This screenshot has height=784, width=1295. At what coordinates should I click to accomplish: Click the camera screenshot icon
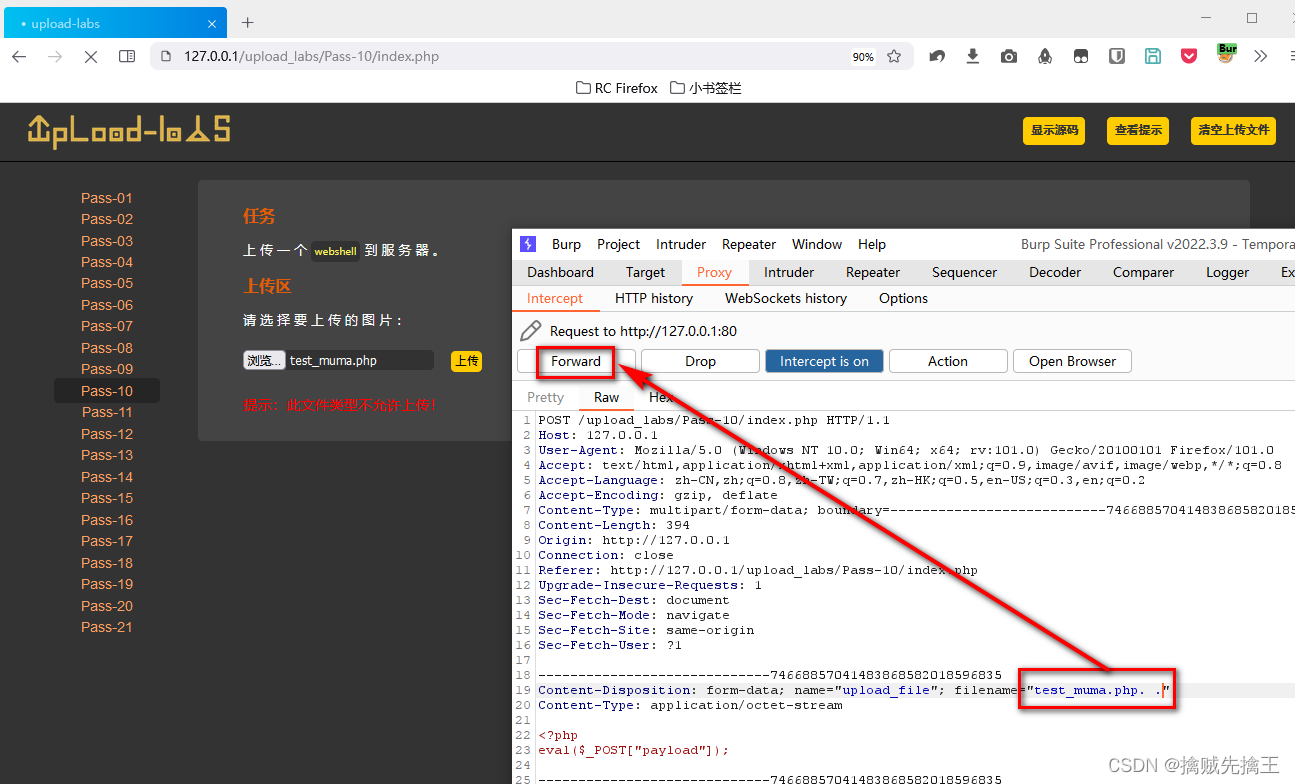(1009, 57)
